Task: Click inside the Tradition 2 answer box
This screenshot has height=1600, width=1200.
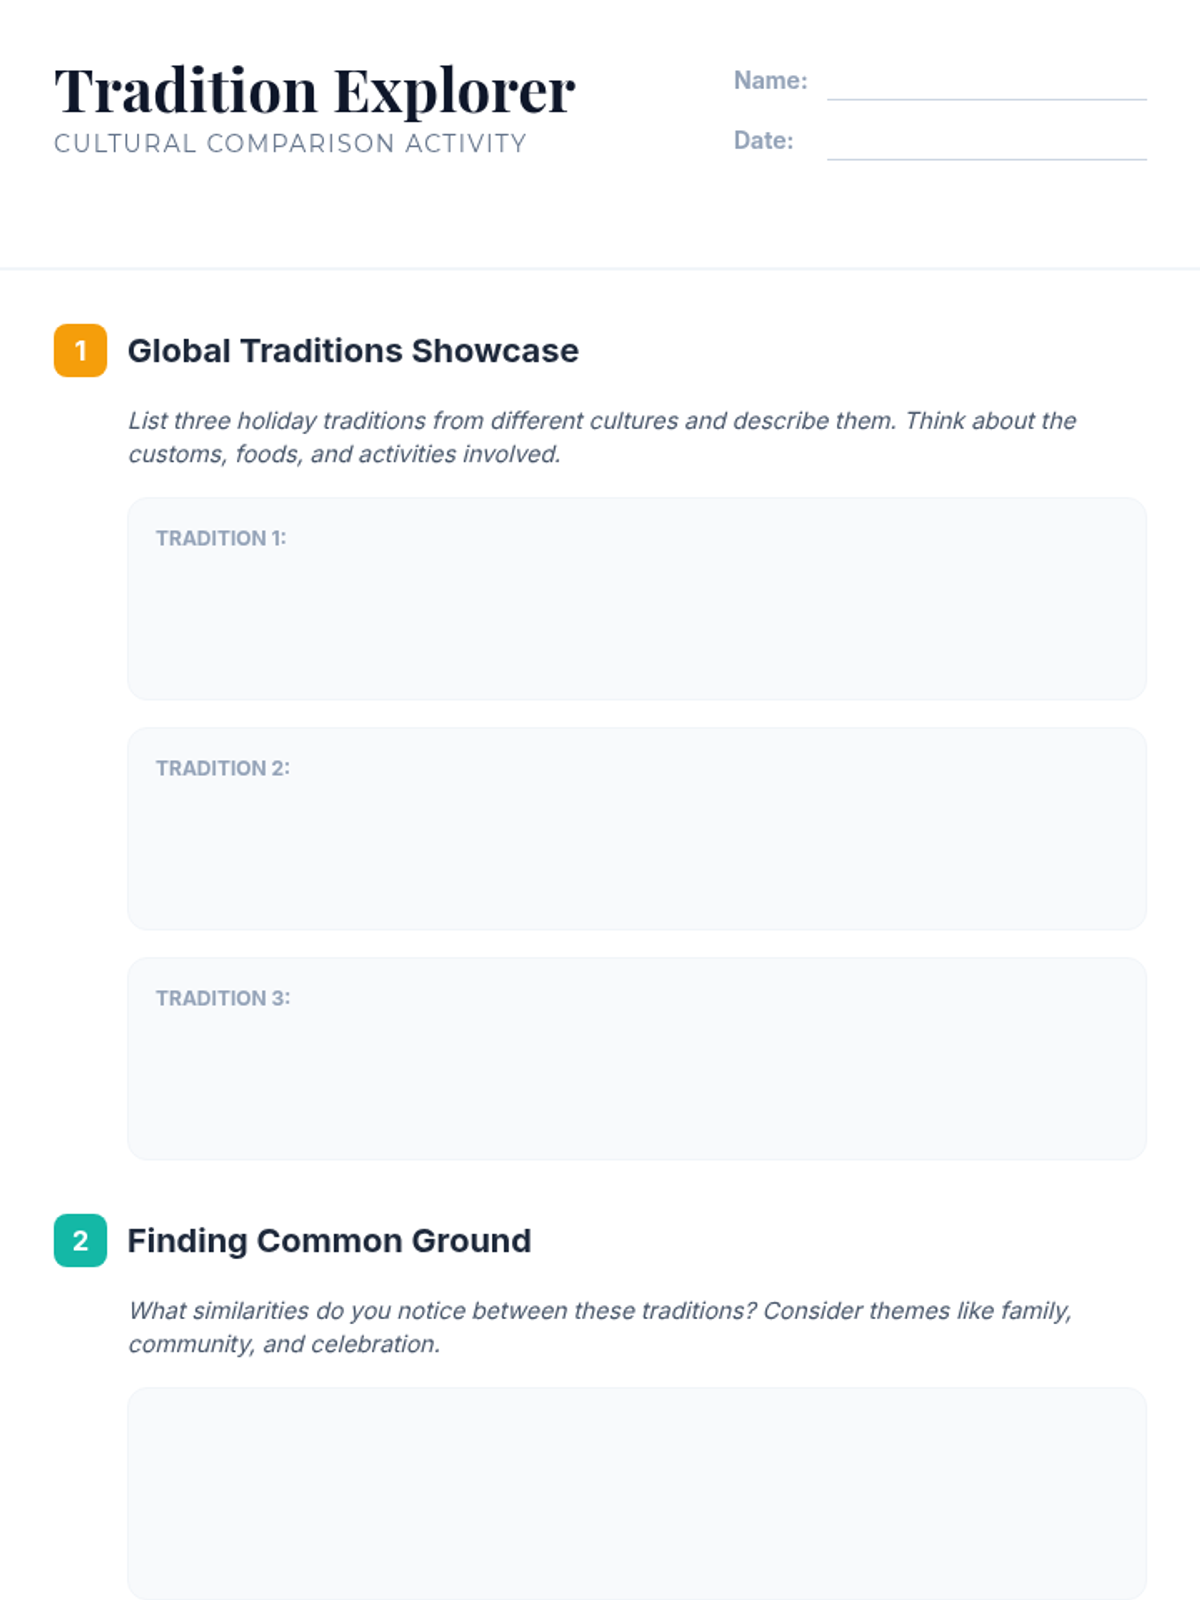Action: click(x=637, y=828)
